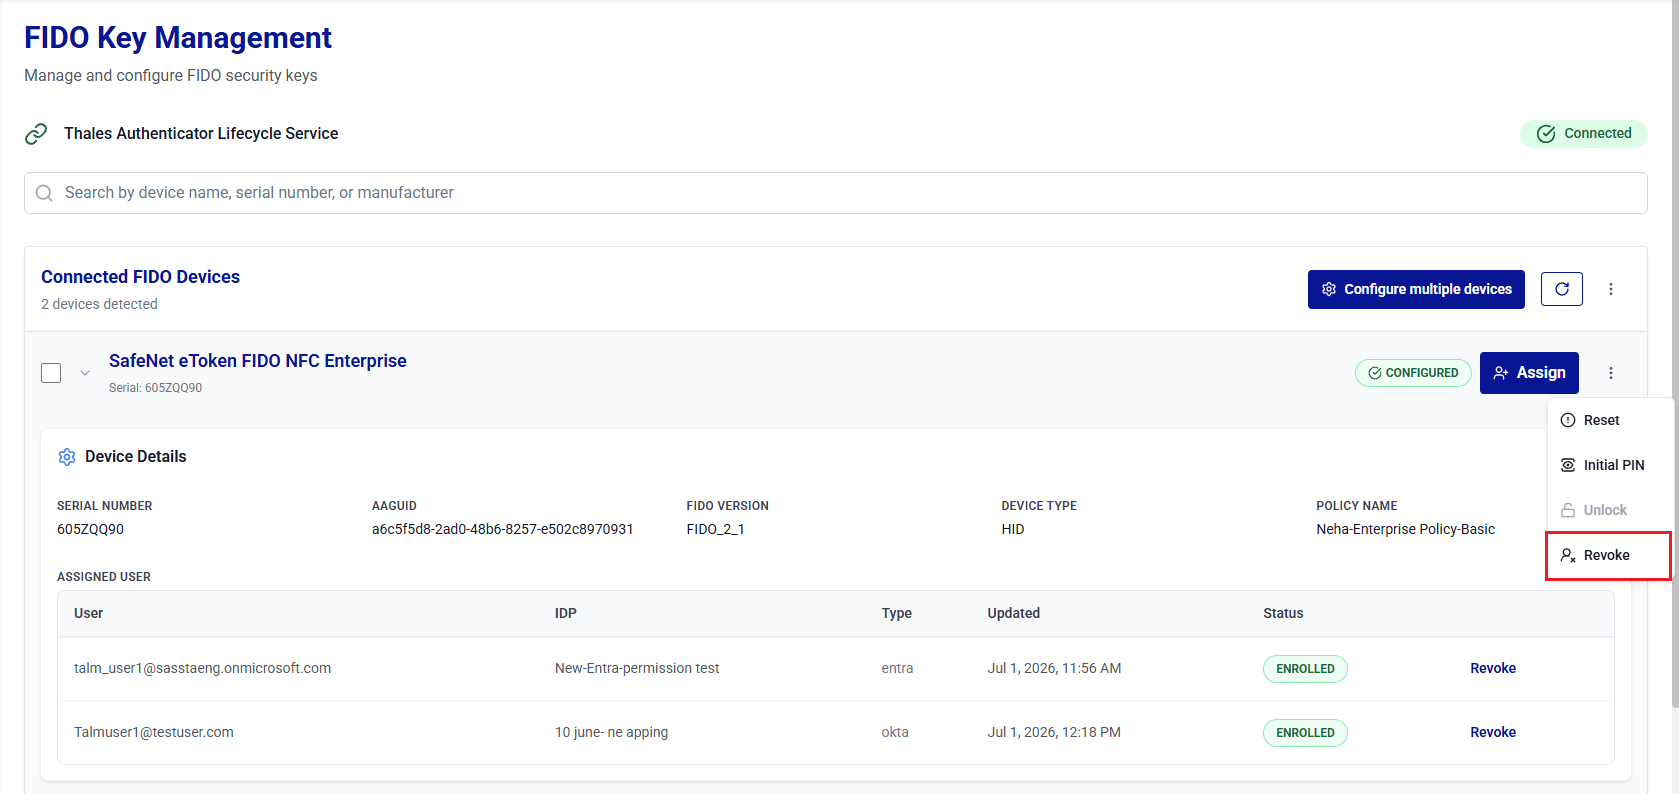
Task: Revoke talm_user1@sasstaeng.onmicrosoft.com assignment
Action: (1493, 668)
